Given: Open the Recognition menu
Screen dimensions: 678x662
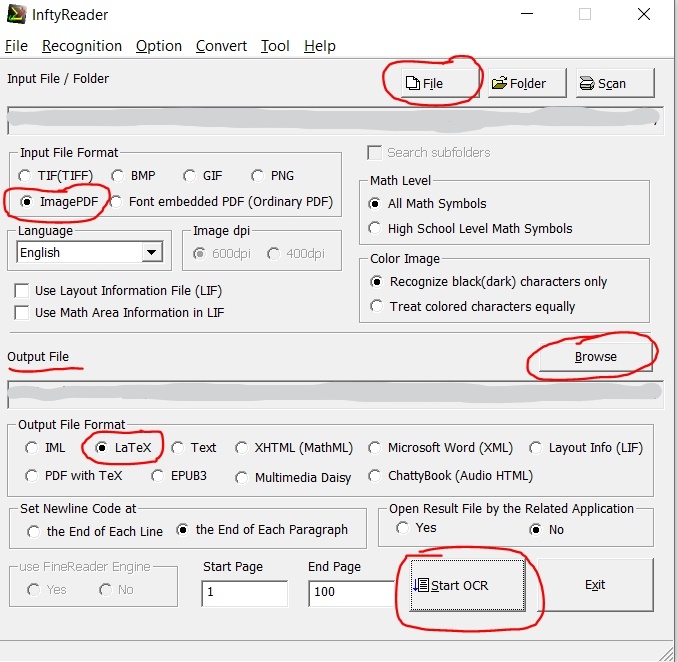Looking at the screenshot, I should point(82,46).
